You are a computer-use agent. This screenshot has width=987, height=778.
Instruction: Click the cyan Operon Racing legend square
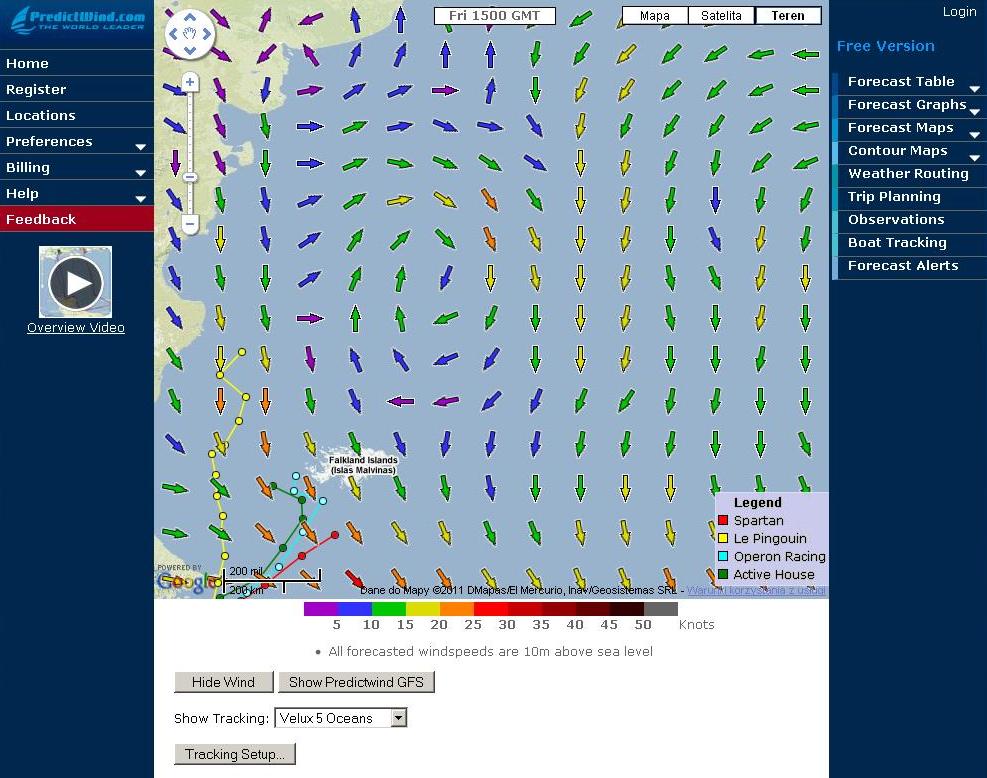pos(723,556)
